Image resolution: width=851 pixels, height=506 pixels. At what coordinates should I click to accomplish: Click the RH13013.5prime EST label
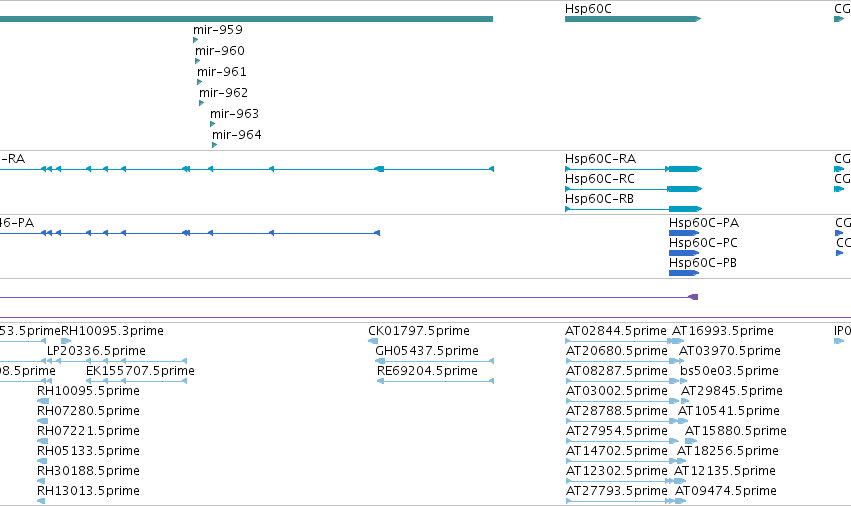(88, 491)
